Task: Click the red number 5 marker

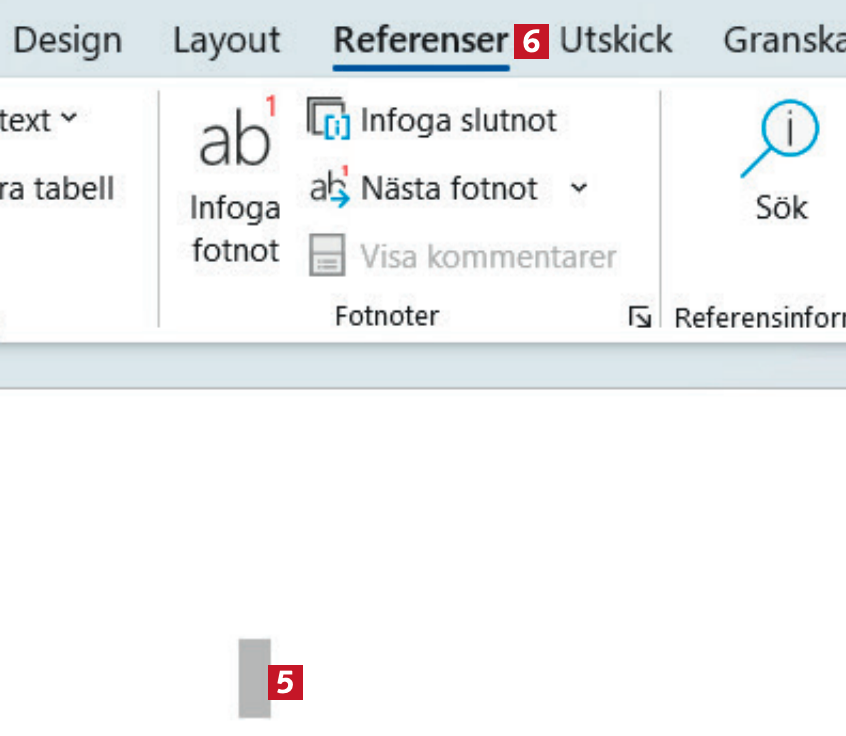Action: (285, 683)
